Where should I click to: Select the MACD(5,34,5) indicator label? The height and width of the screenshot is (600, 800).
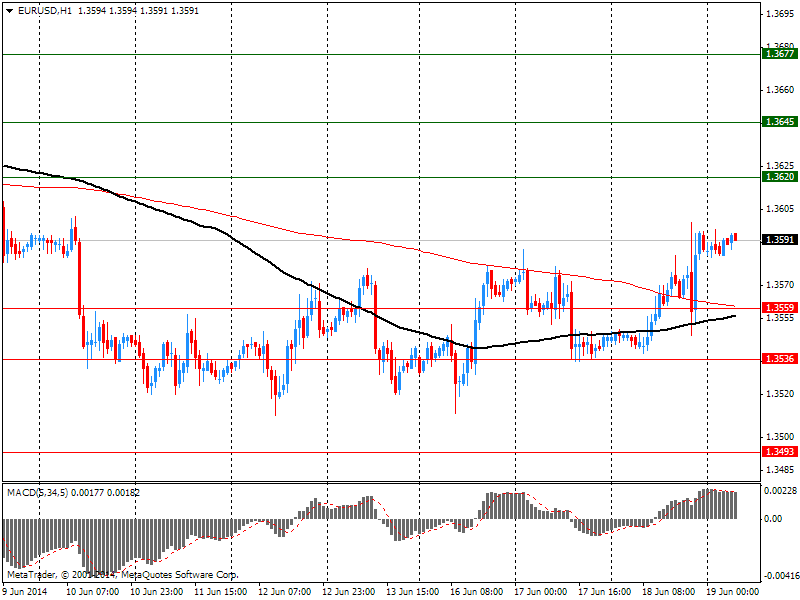click(x=37, y=493)
